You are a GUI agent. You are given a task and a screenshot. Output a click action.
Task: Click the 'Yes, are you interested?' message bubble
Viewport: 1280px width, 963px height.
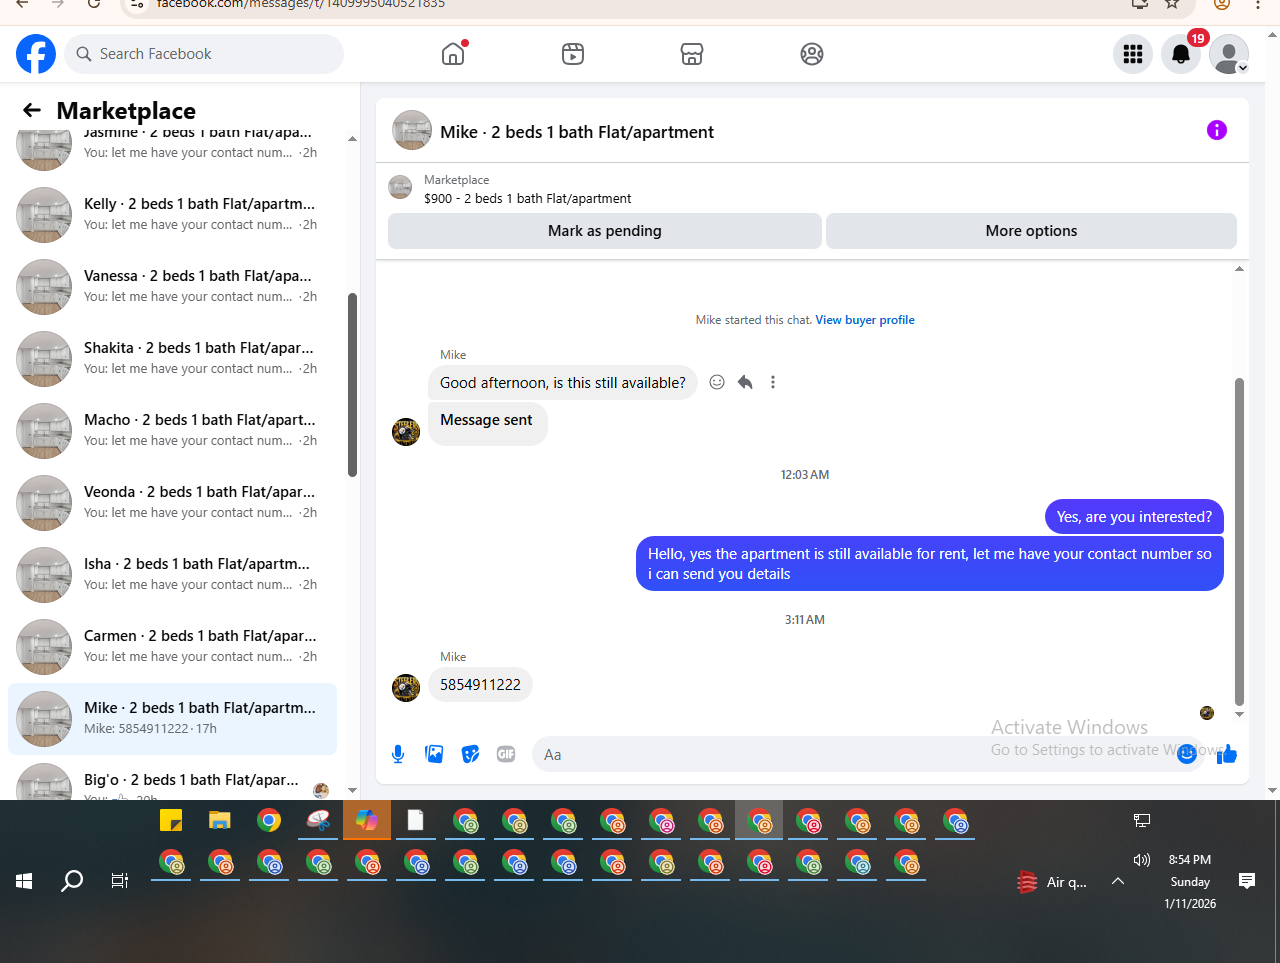click(x=1134, y=517)
